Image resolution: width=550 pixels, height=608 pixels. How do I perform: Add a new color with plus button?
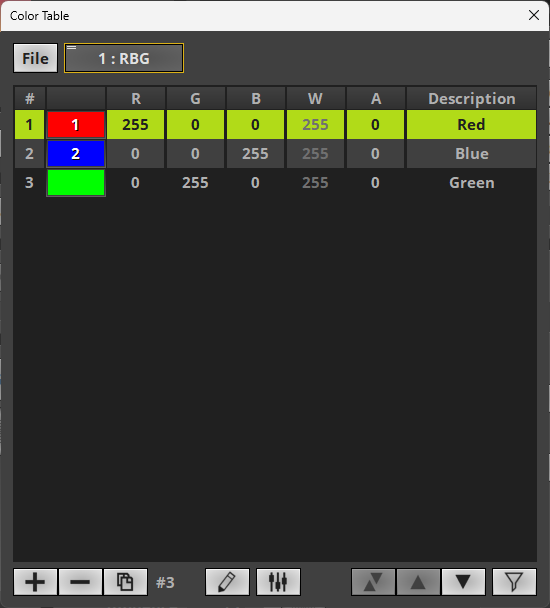pos(35,582)
